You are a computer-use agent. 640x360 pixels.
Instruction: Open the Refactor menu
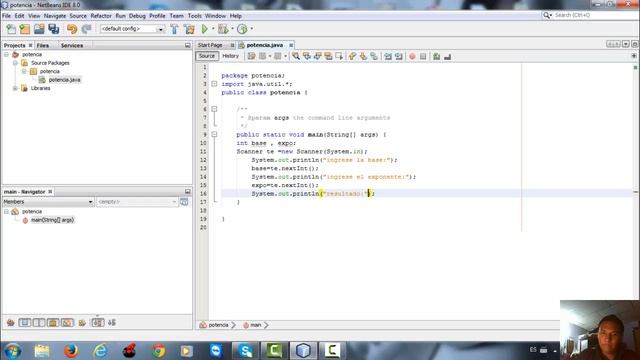(101, 16)
